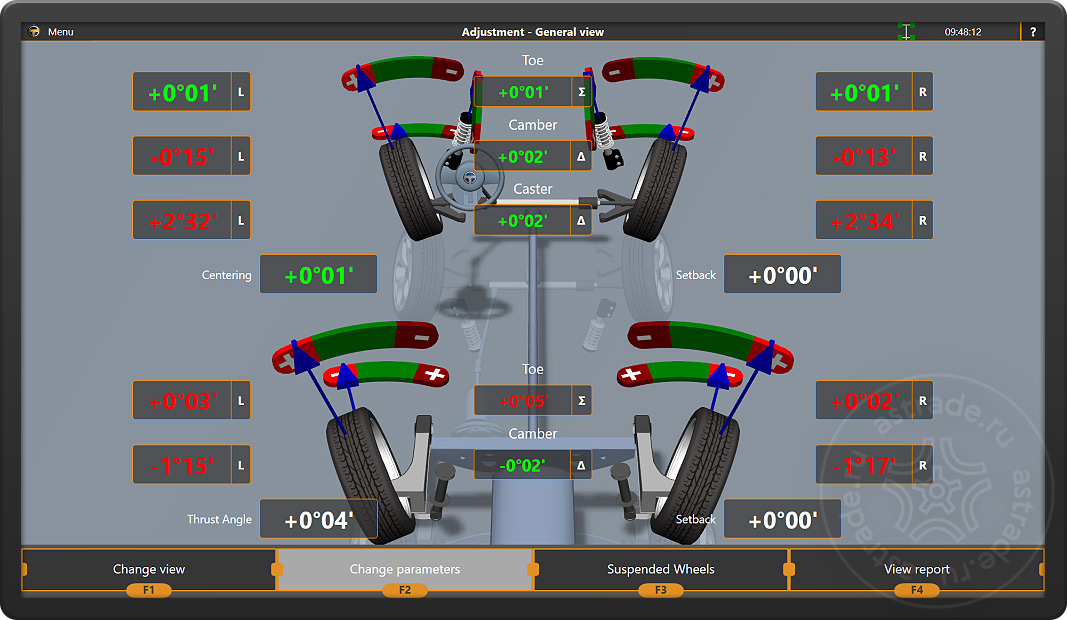Viewport: 1067px width, 620px height.
Task: Open Suspended Wheels F3 mode
Action: pos(661,570)
